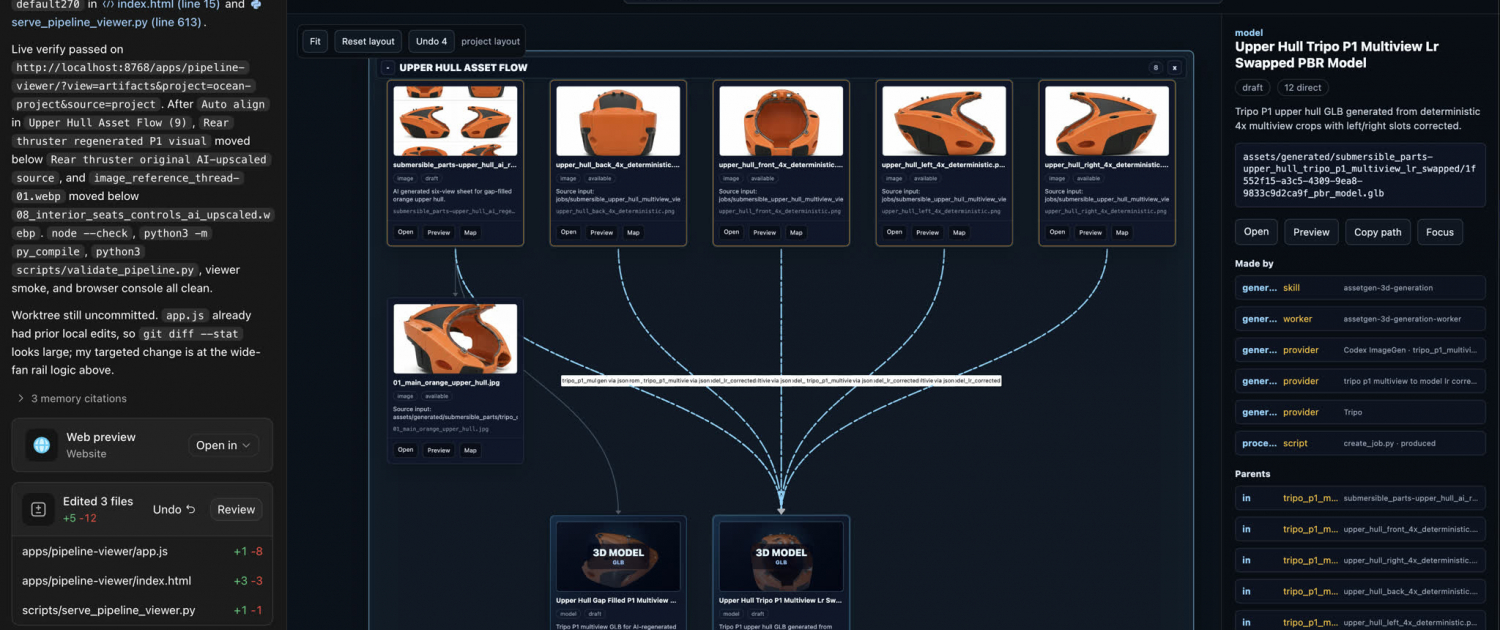
Task: Click Preview in model details panel
Action: (x=1311, y=232)
